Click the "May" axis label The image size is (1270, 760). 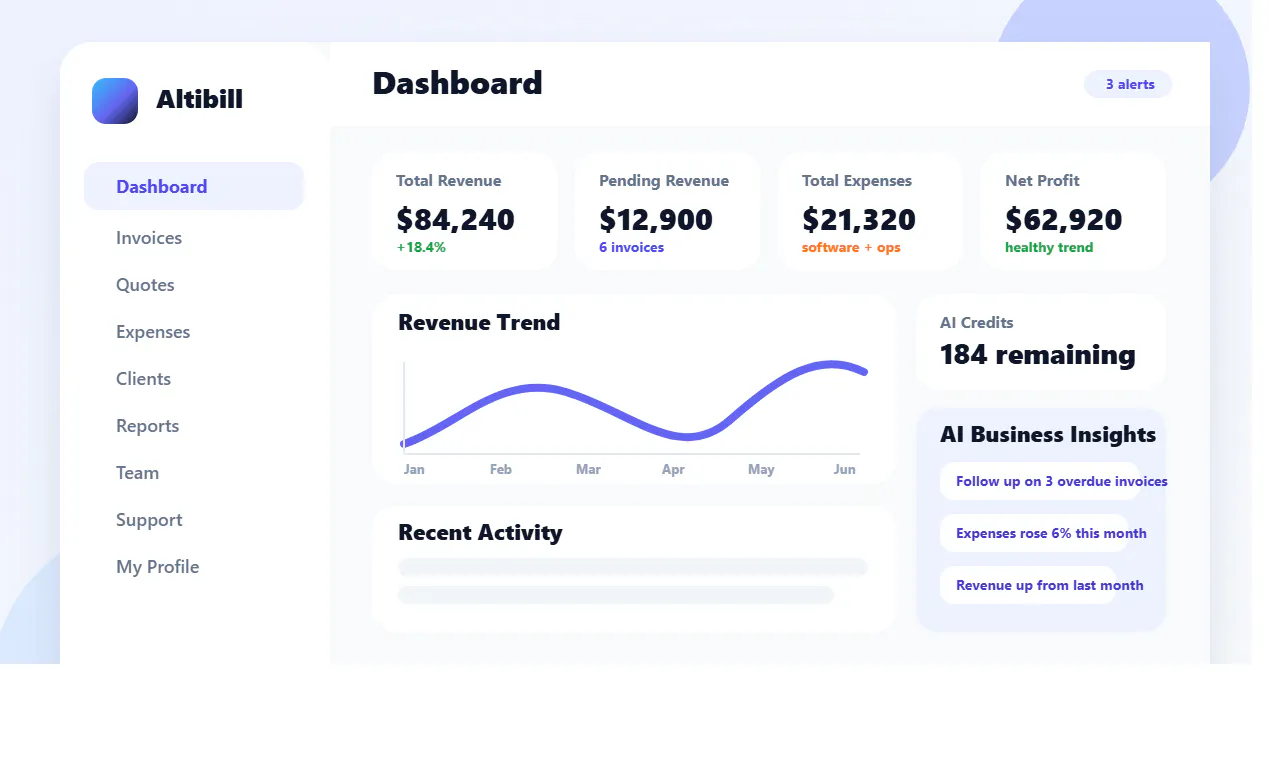tap(761, 469)
